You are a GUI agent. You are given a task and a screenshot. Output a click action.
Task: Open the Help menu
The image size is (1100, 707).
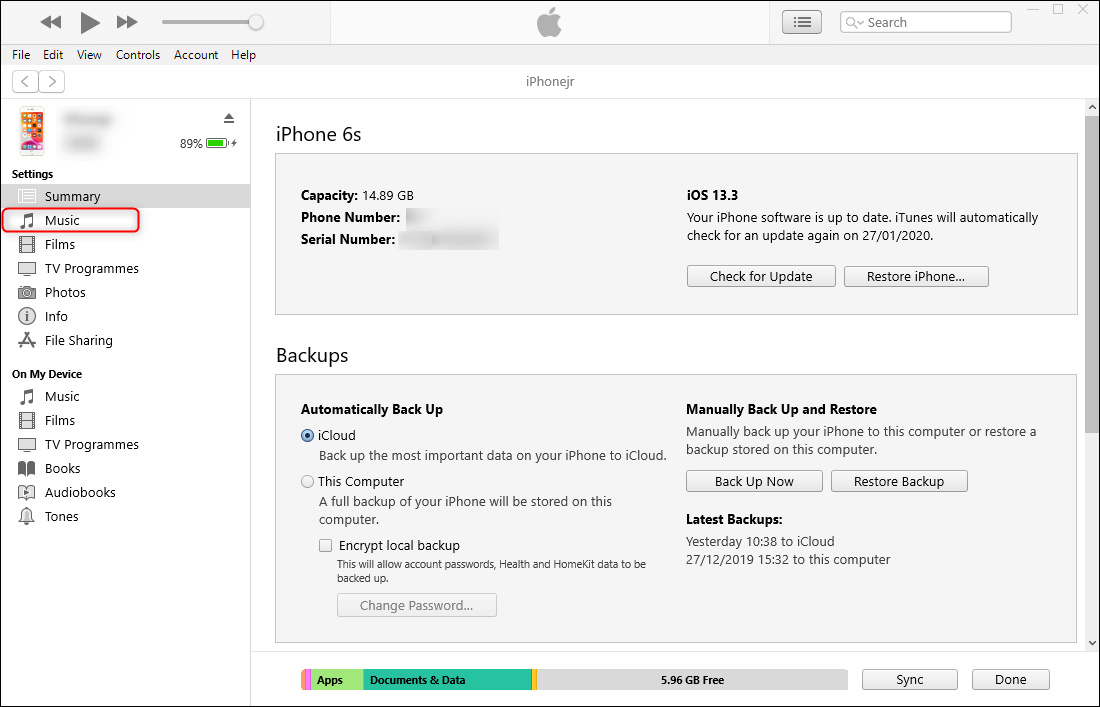[243, 55]
